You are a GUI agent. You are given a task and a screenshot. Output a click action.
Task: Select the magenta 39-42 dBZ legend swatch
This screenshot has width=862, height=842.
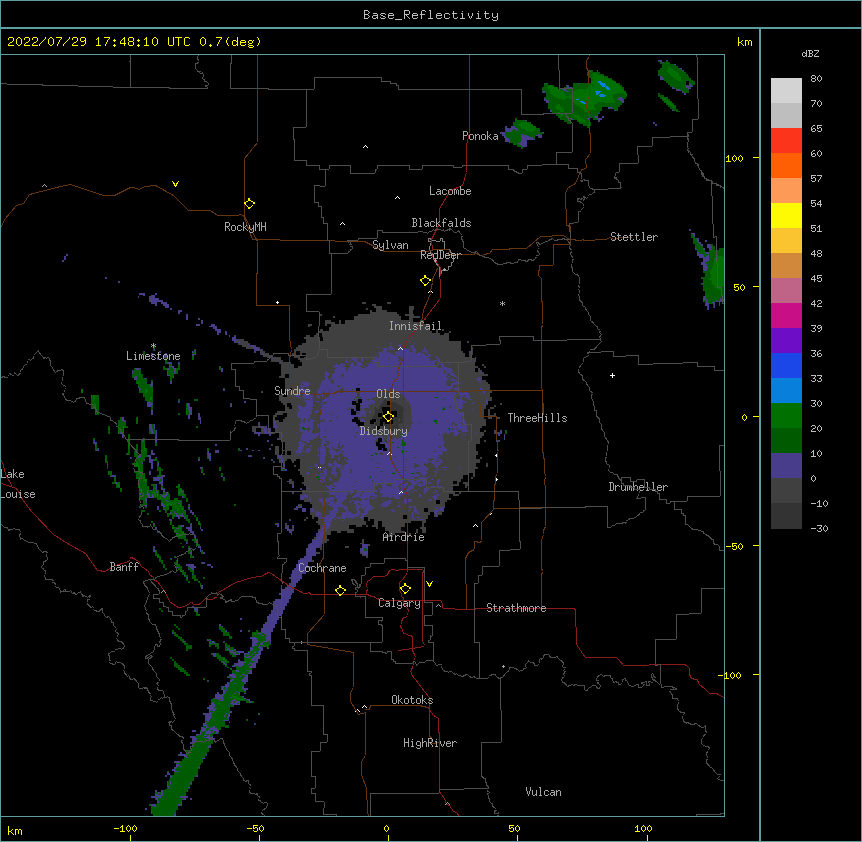786,315
